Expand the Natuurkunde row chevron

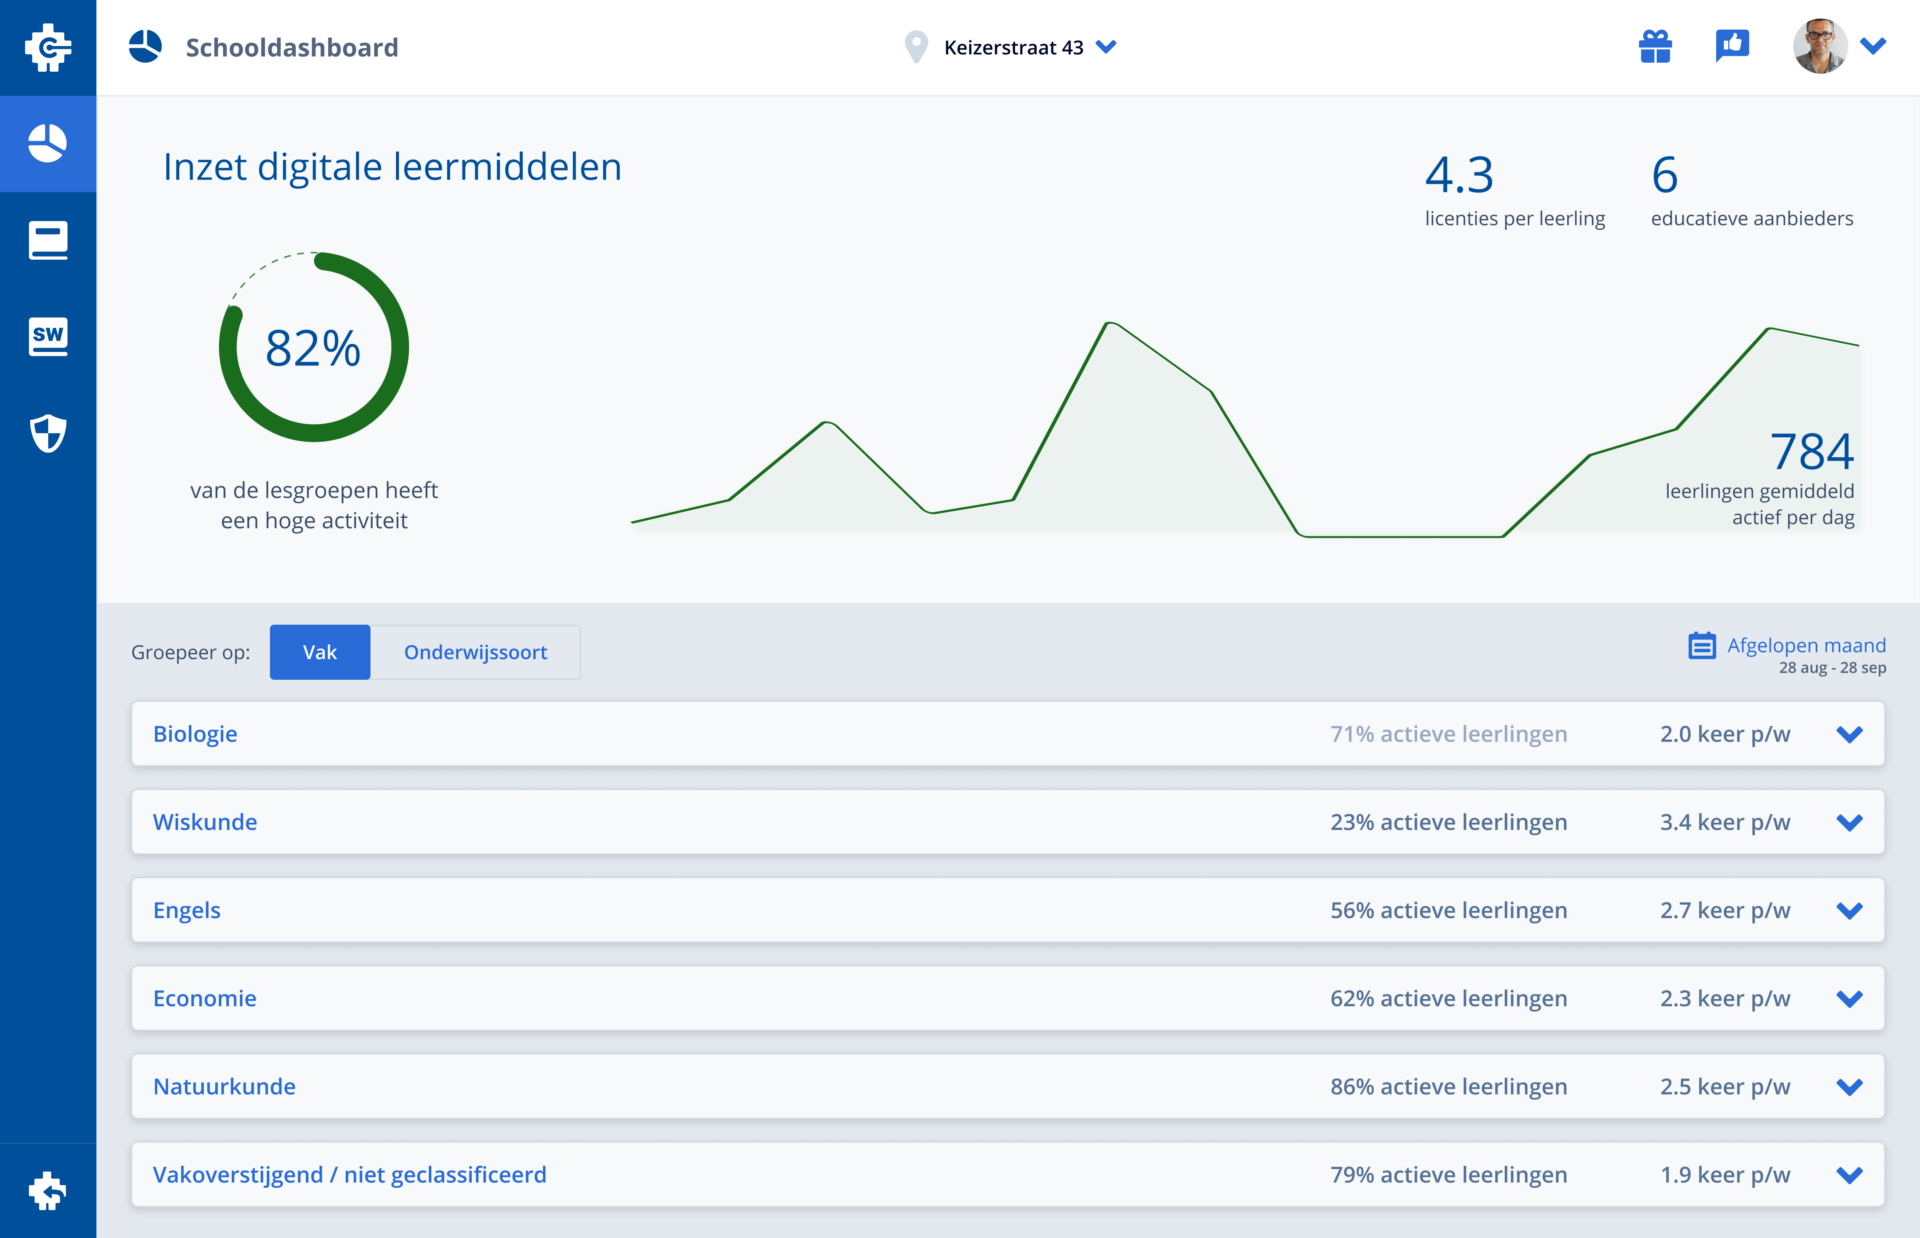[x=1849, y=1086]
